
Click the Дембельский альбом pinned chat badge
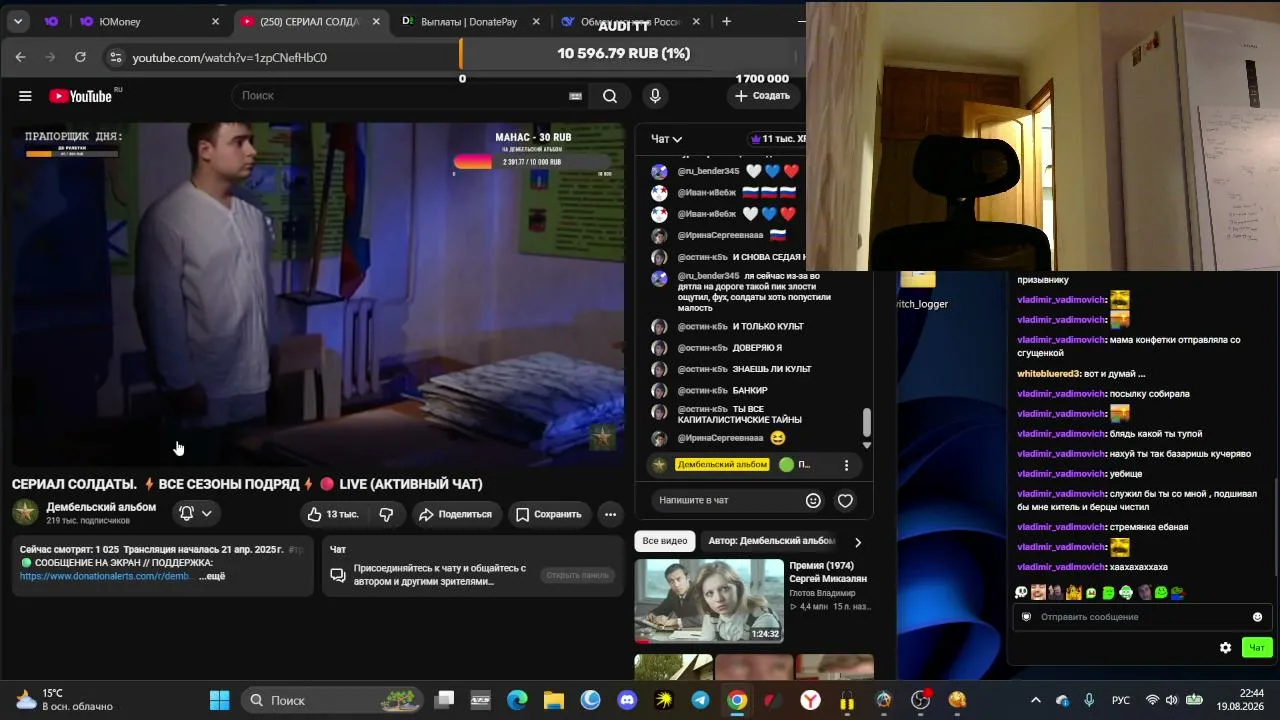coord(722,465)
